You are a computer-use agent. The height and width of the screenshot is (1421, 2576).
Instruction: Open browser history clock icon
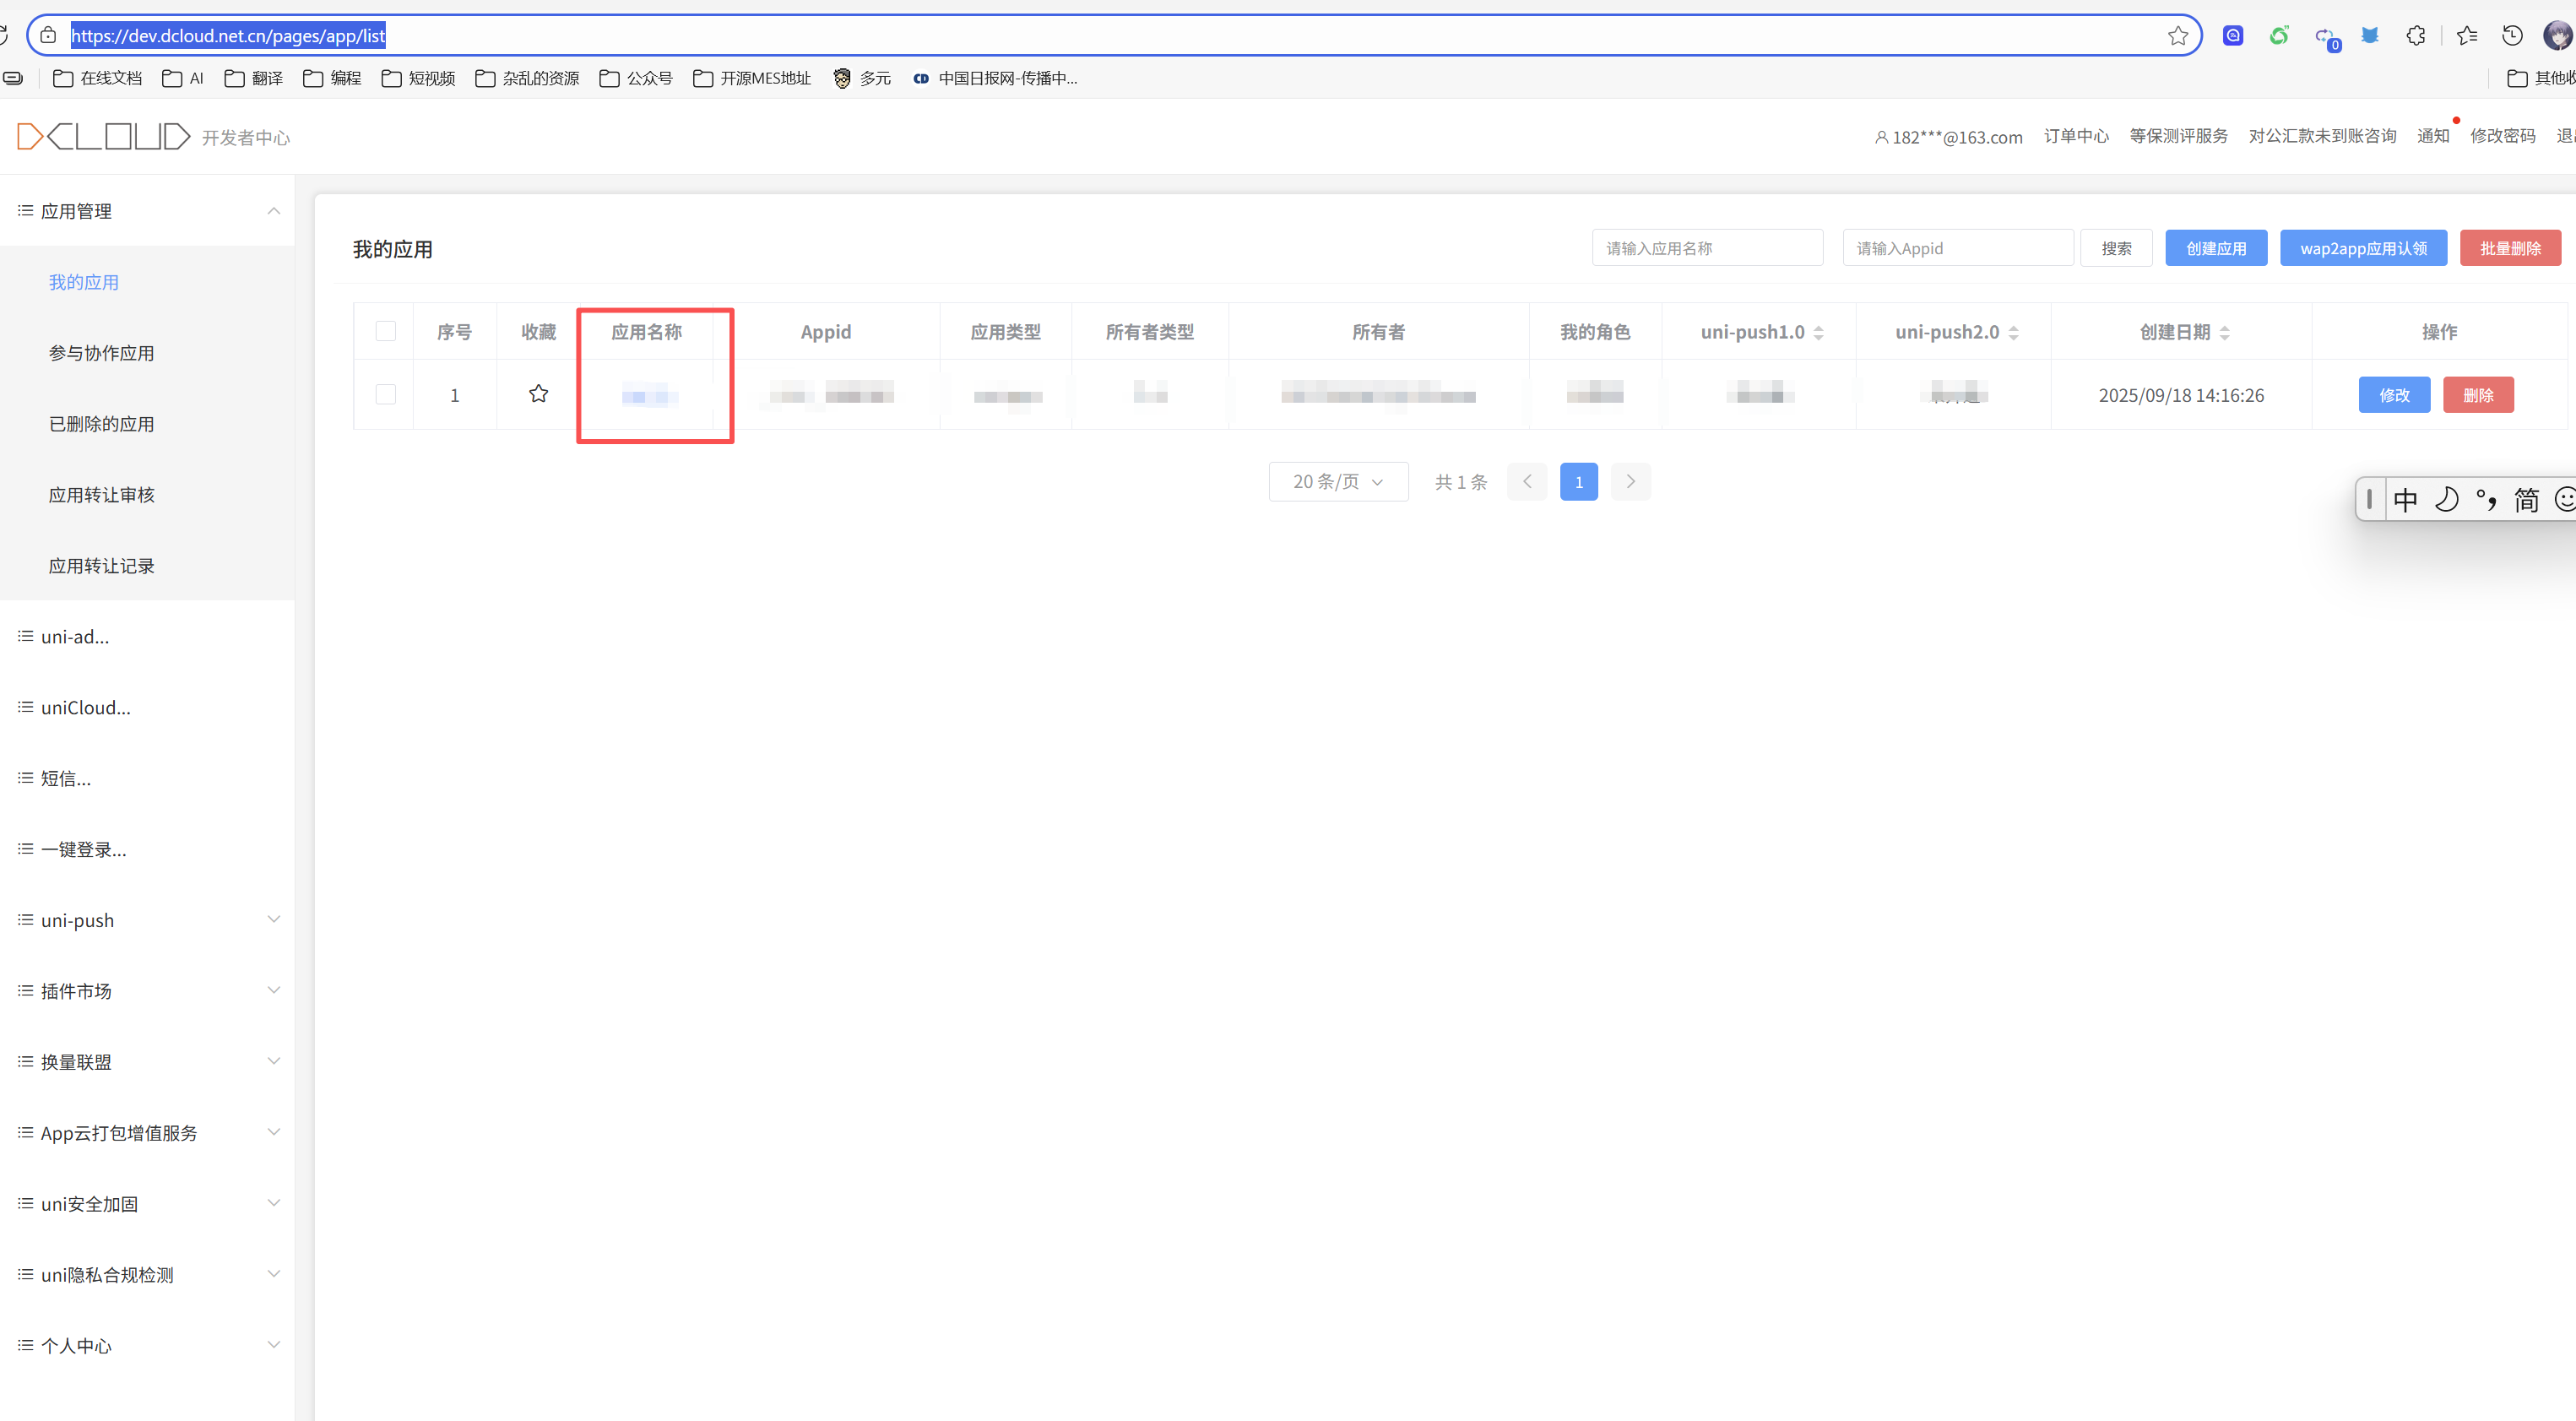(x=2511, y=36)
